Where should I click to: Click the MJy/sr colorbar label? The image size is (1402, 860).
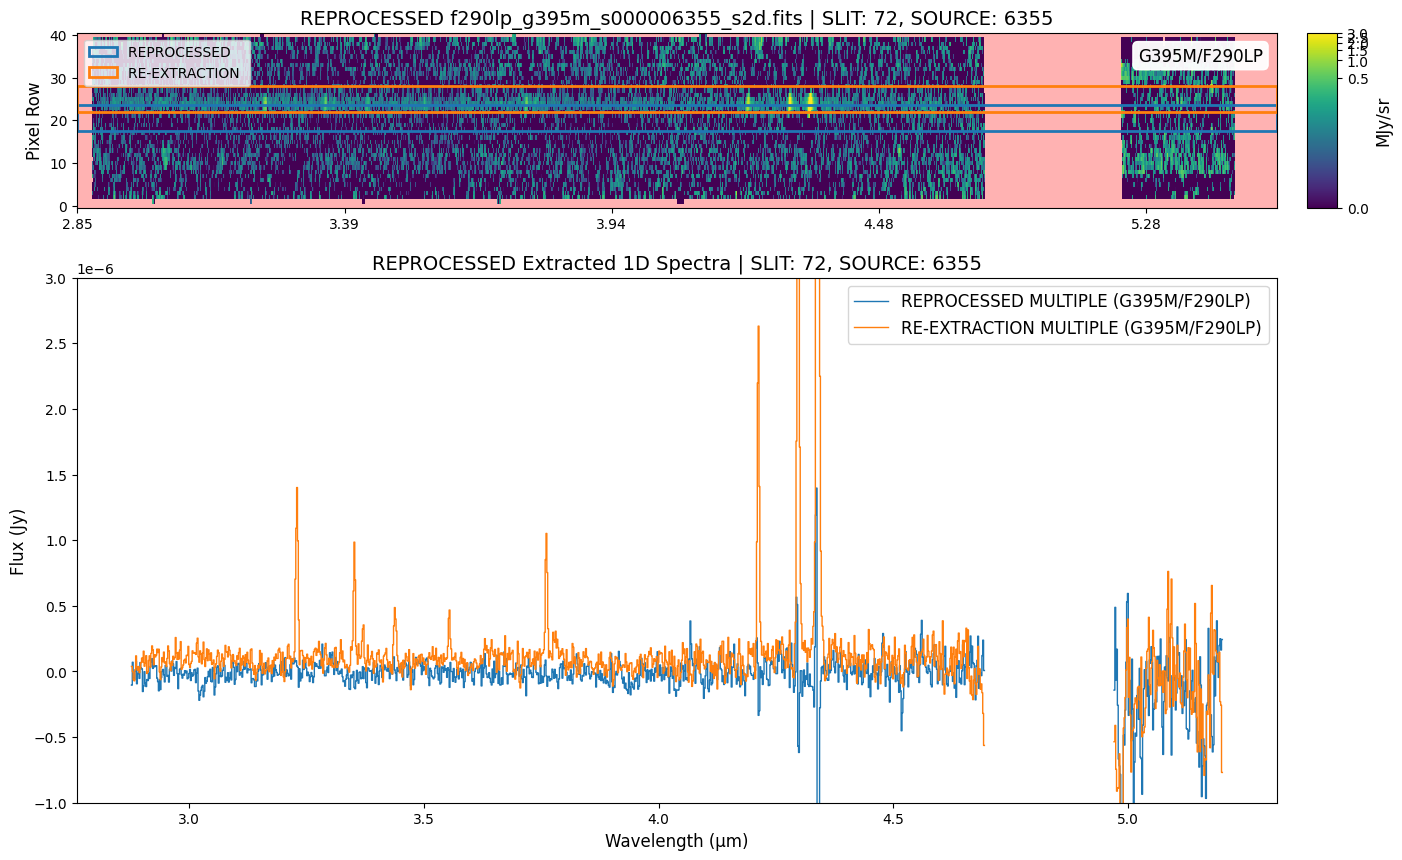[1383, 122]
